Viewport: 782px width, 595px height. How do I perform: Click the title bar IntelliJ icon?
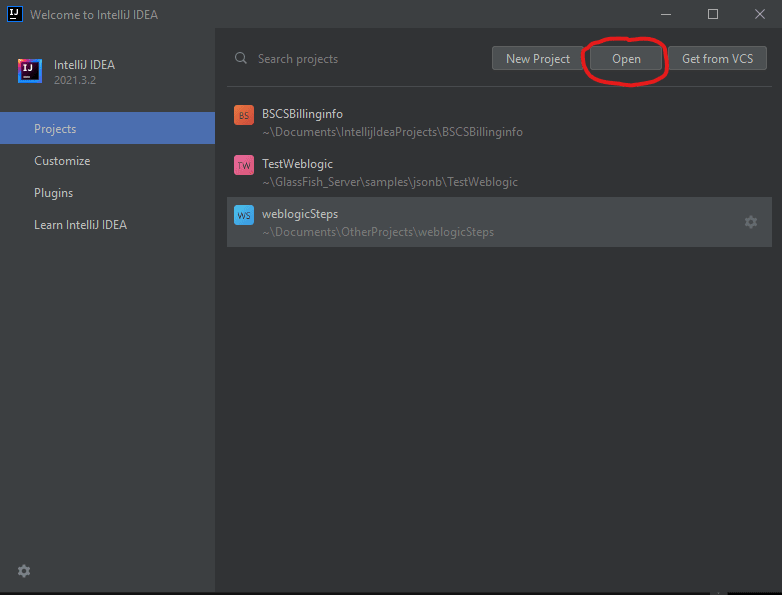point(15,14)
